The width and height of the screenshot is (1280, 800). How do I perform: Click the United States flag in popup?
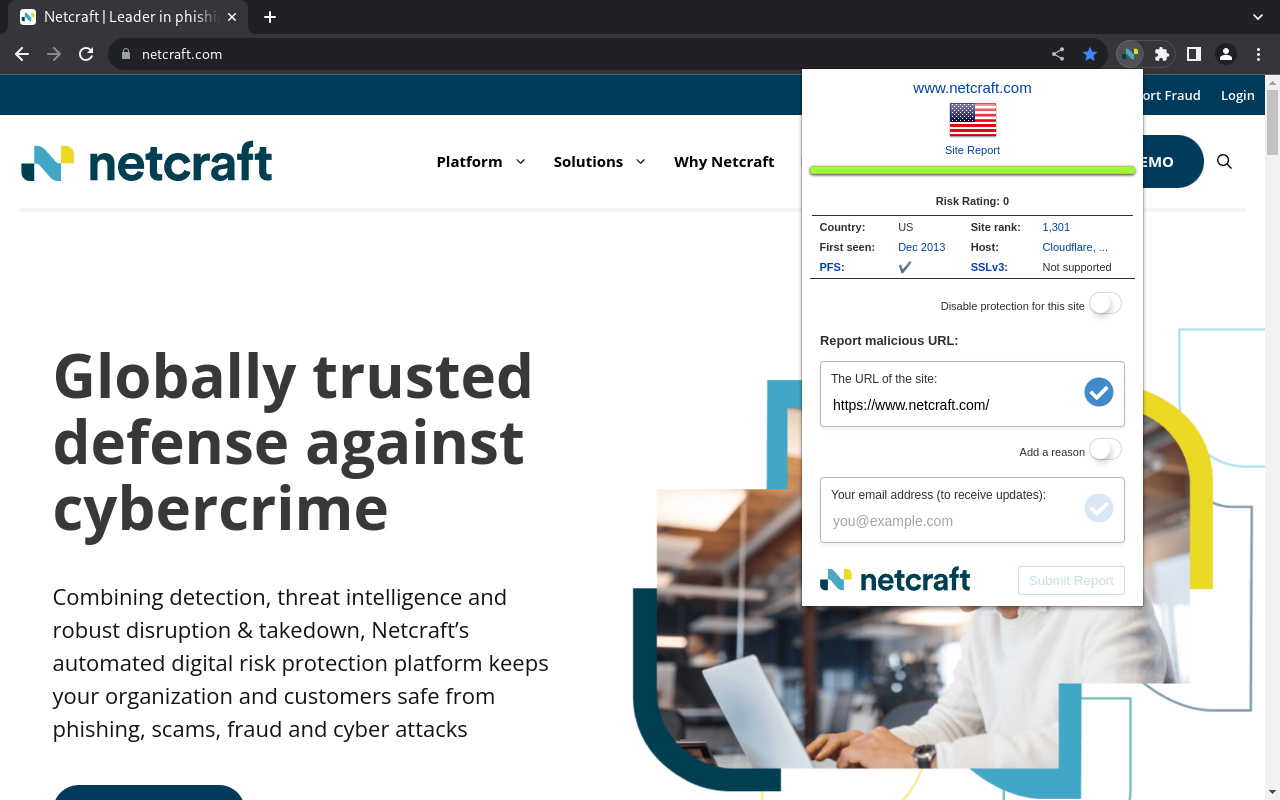973,120
